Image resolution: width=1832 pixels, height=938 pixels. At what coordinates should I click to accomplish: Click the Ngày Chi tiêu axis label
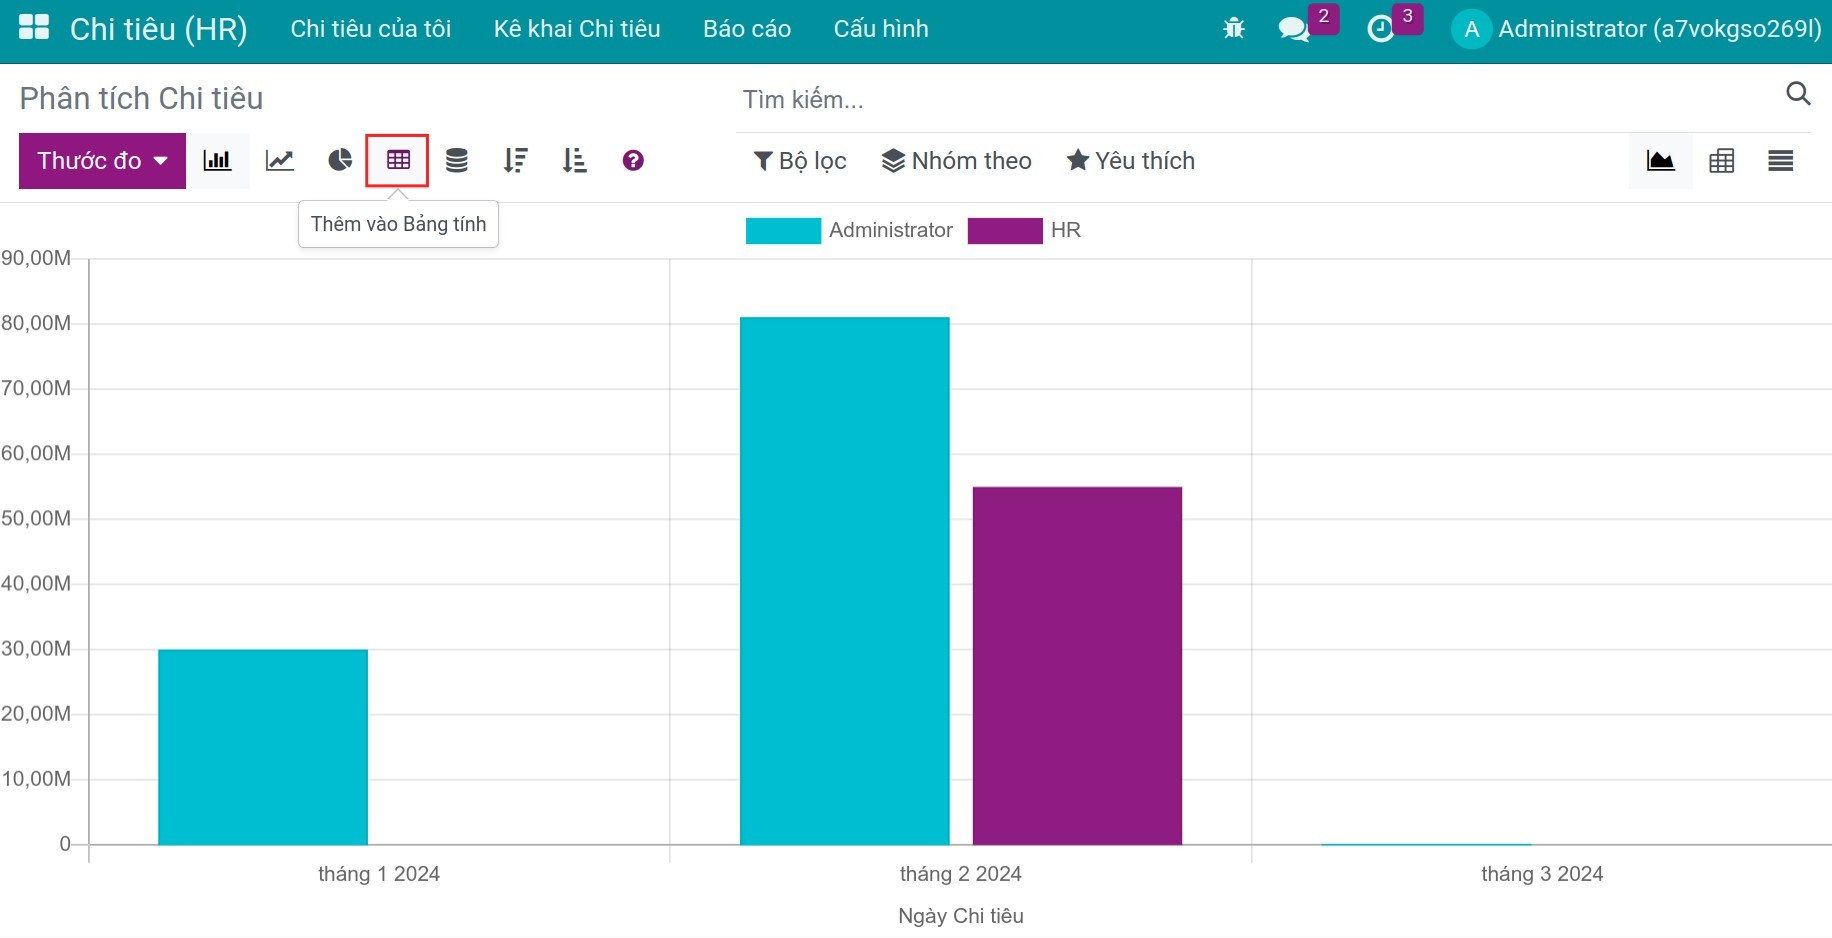[x=961, y=916]
